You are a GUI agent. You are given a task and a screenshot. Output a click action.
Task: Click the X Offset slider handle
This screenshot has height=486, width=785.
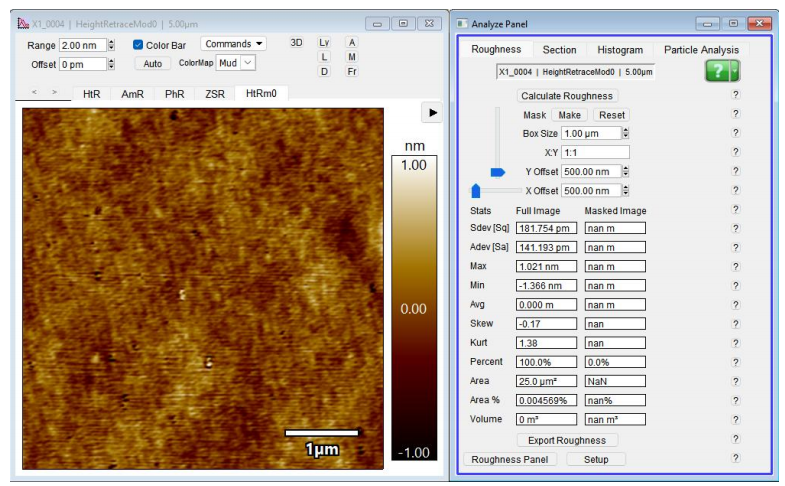pos(476,190)
